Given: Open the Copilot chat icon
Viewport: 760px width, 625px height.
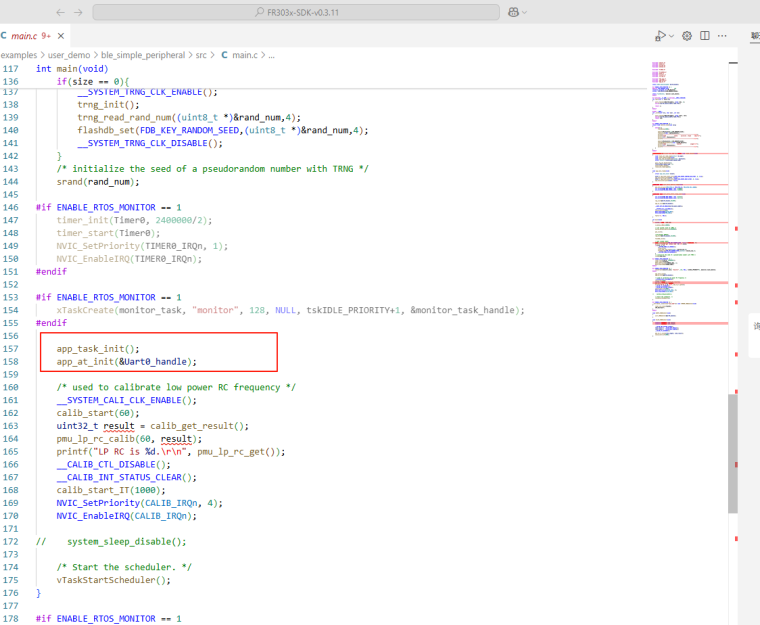Looking at the screenshot, I should [x=513, y=12].
